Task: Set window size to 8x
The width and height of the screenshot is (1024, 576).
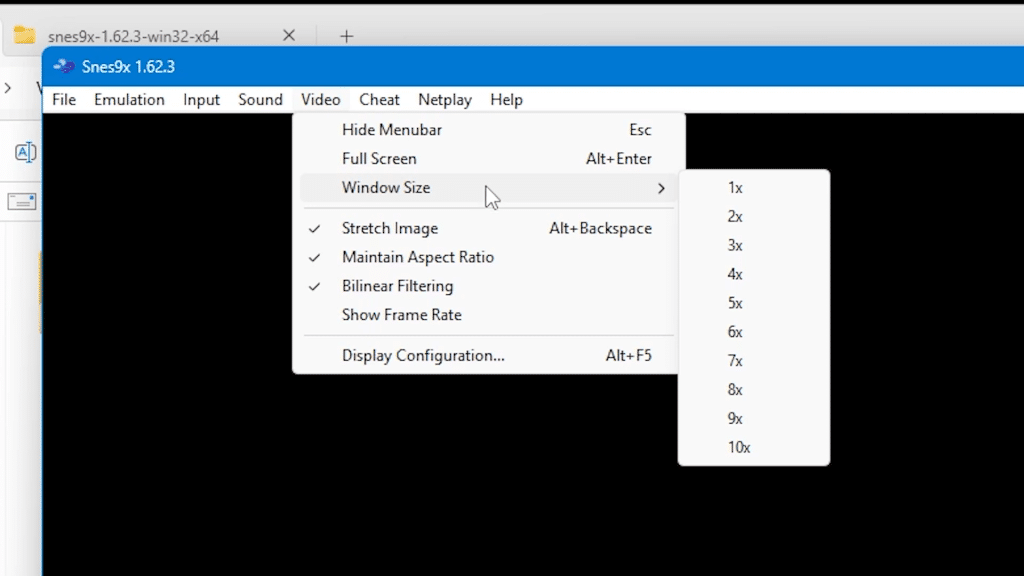Action: pos(754,390)
